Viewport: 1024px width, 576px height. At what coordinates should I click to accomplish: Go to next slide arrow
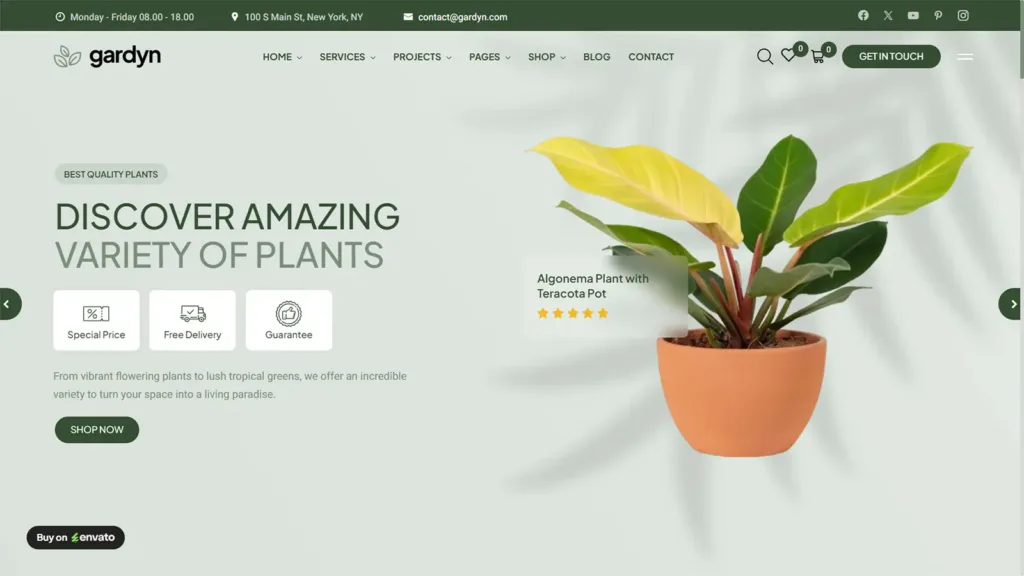tap(1012, 304)
